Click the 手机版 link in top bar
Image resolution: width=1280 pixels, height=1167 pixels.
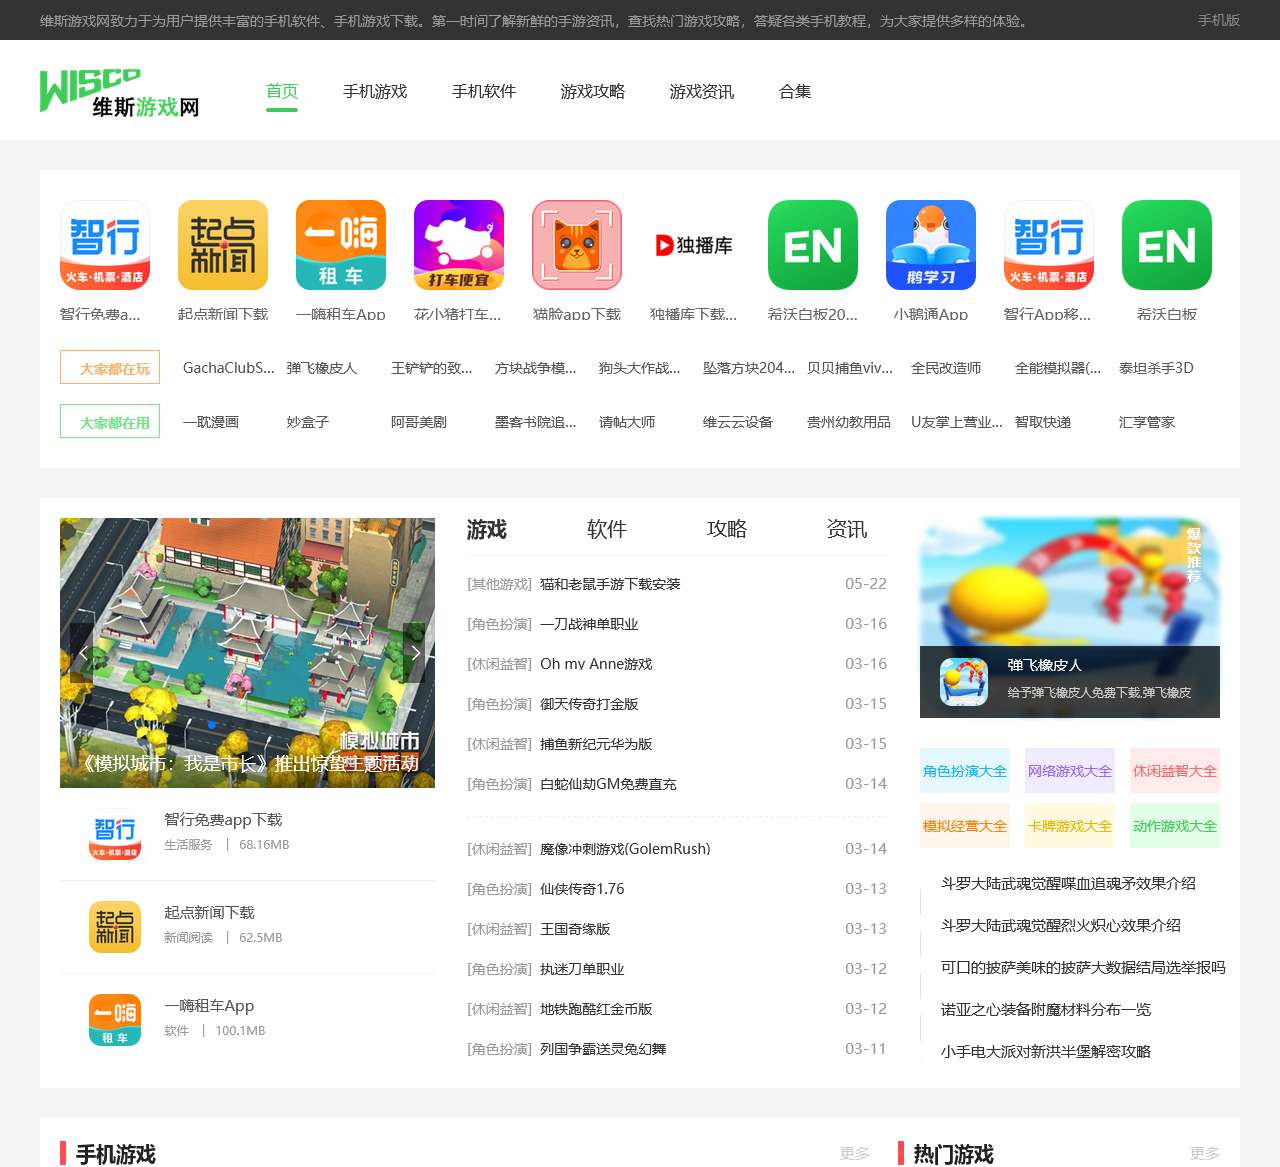[x=1219, y=20]
